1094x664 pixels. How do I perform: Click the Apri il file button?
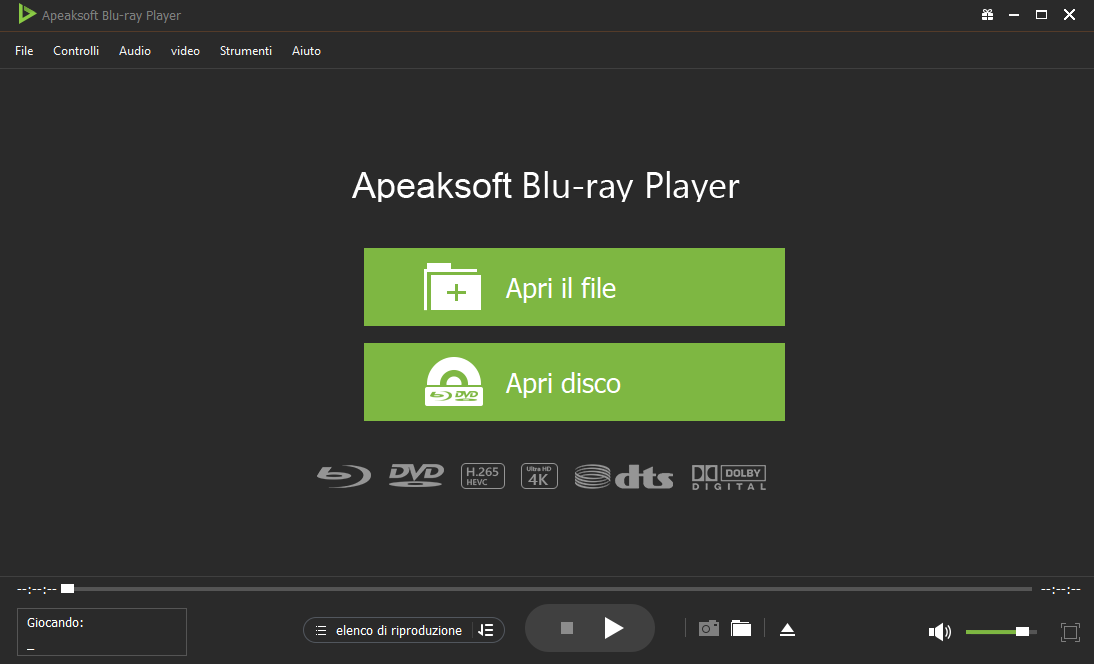(574, 287)
